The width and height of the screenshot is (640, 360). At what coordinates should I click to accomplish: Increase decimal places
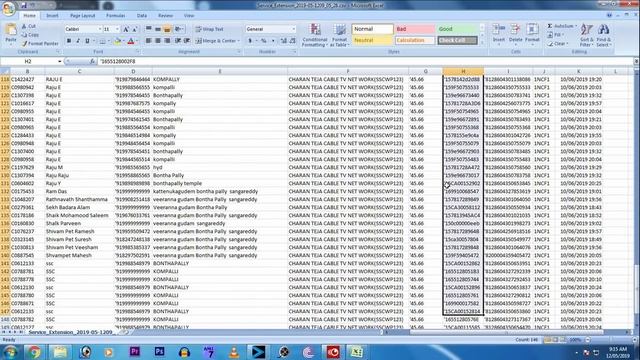click(283, 41)
